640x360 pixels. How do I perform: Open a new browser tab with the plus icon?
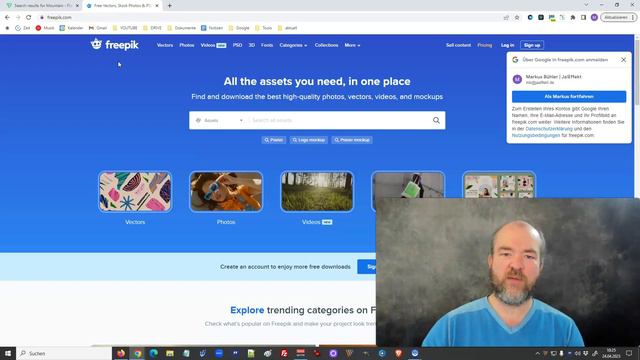tap(169, 6)
